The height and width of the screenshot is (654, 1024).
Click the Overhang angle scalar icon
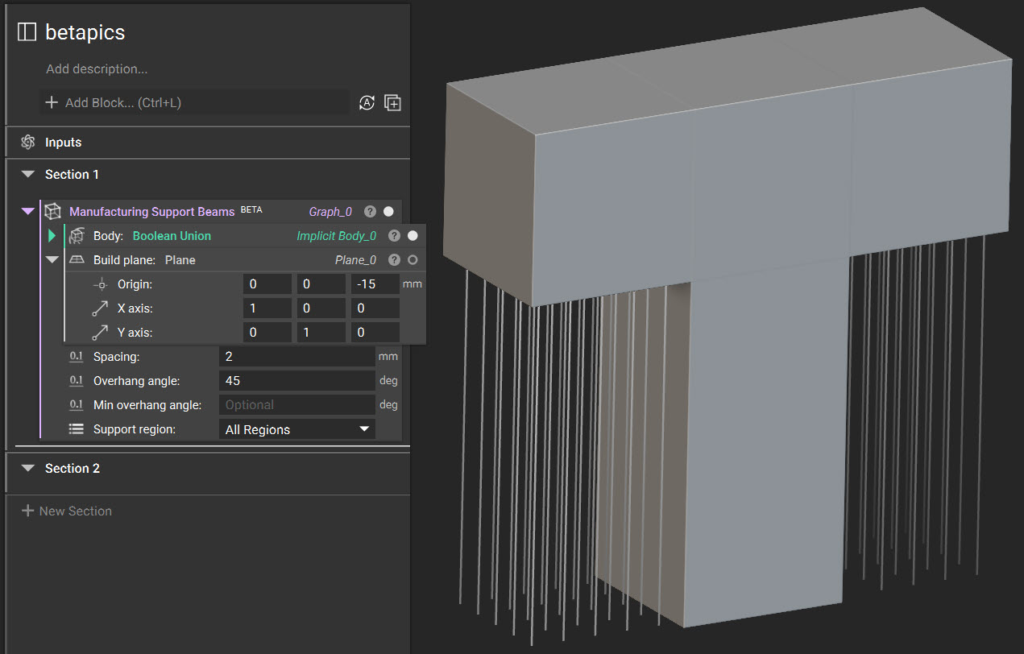(76, 380)
